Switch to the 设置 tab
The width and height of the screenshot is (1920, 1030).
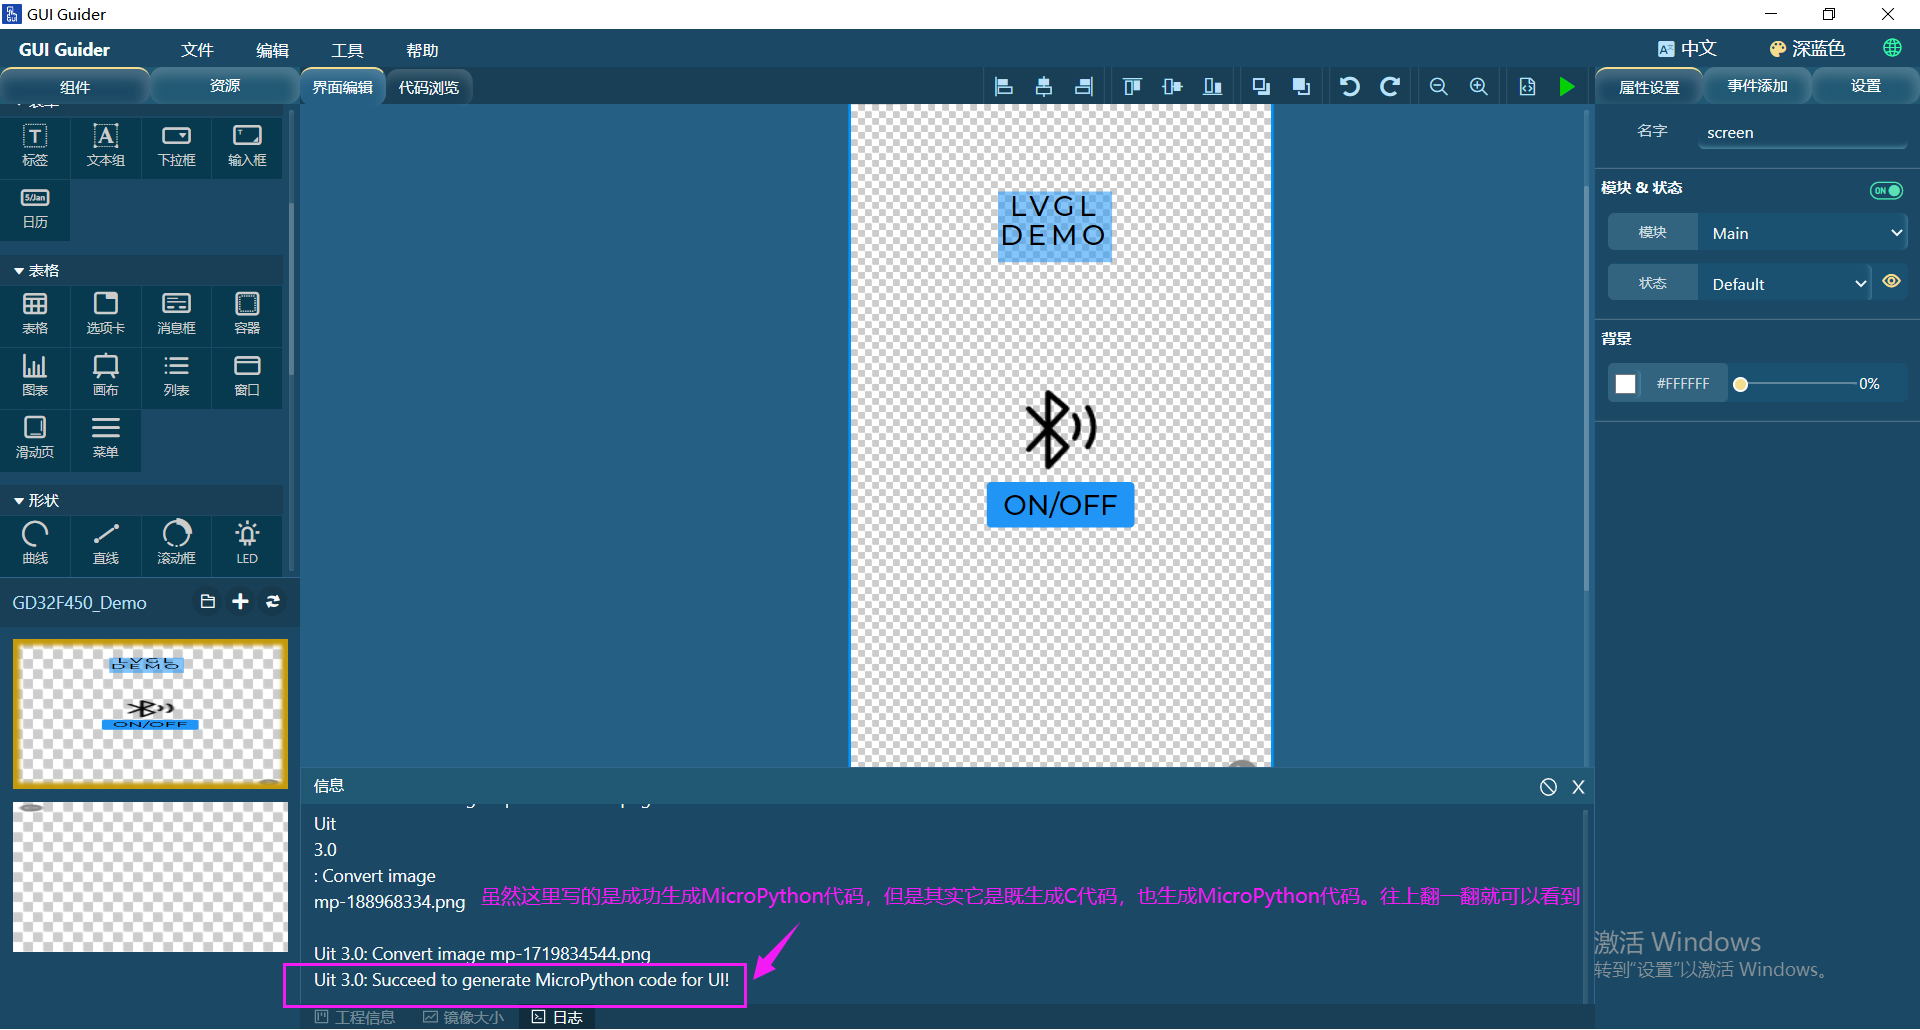(1866, 86)
